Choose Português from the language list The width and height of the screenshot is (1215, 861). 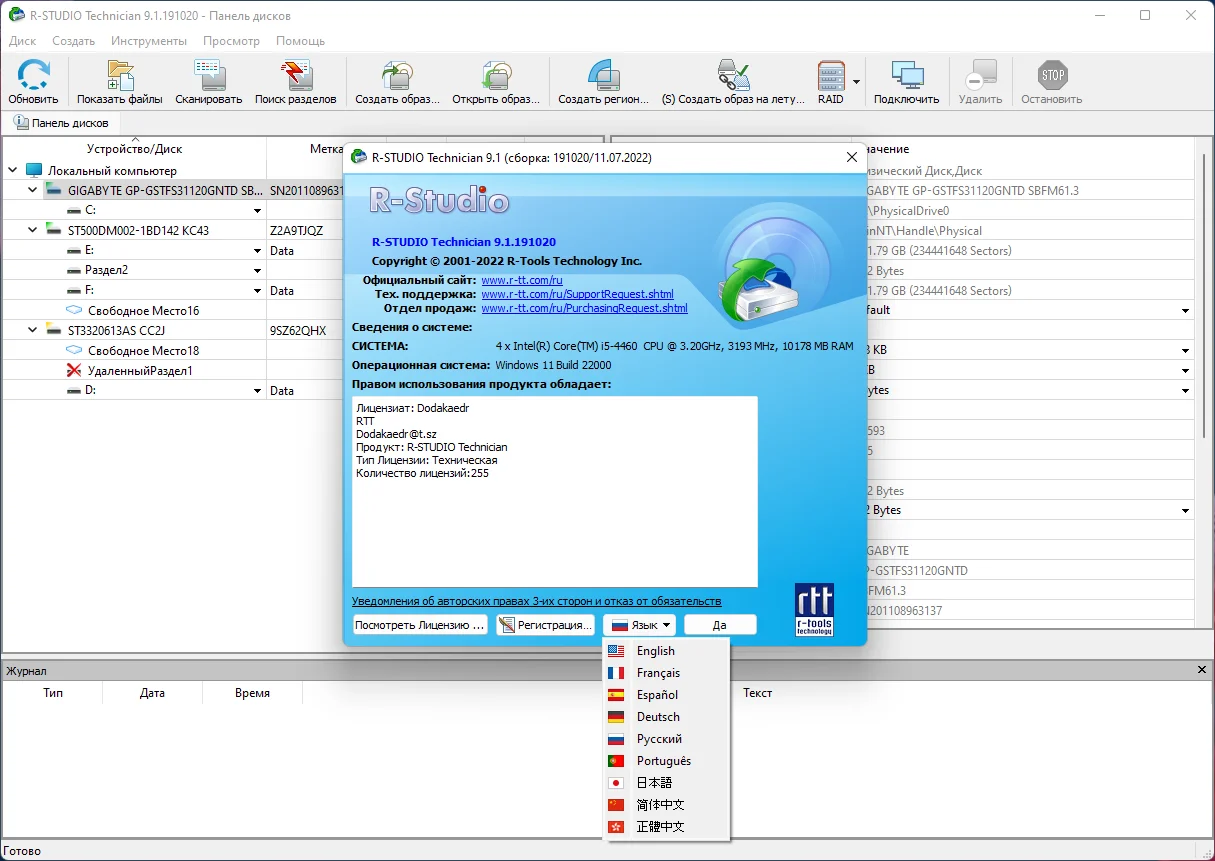(667, 761)
